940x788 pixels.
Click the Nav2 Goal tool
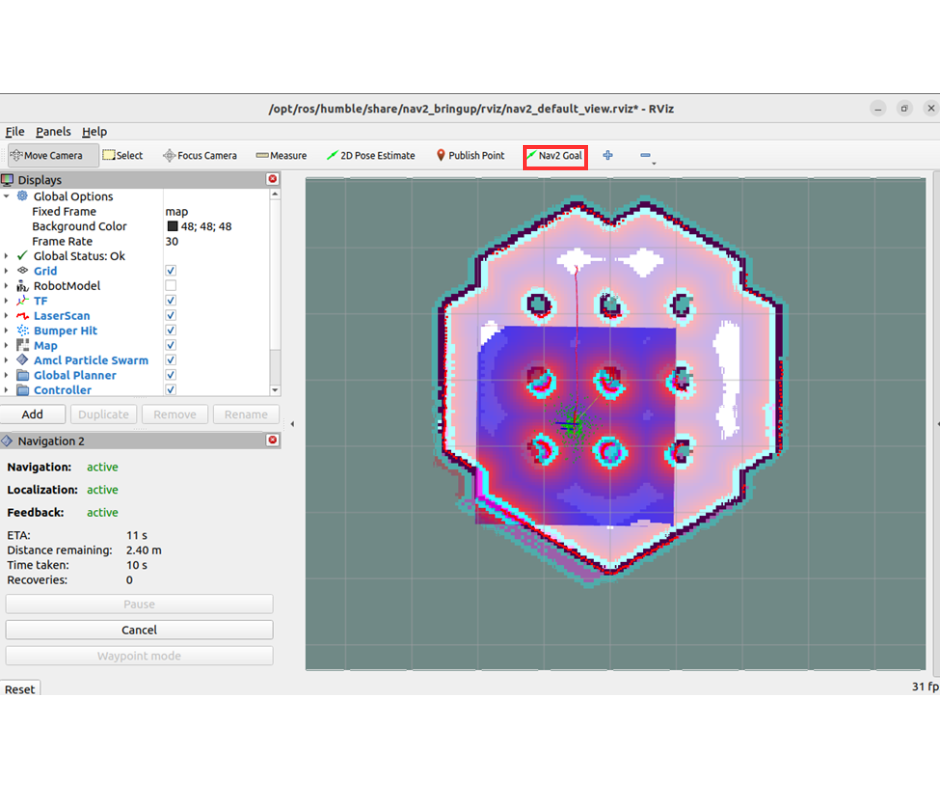tap(554, 156)
